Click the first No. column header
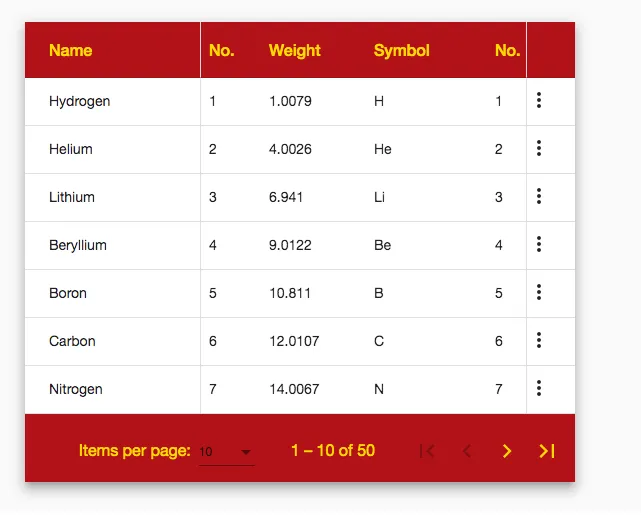641x519 pixels. click(222, 50)
